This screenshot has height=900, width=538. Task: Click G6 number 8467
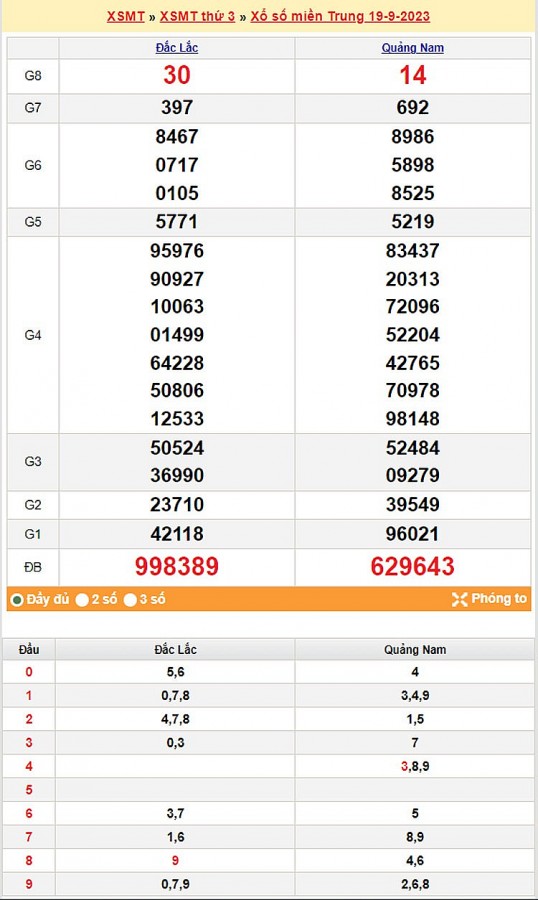point(177,137)
